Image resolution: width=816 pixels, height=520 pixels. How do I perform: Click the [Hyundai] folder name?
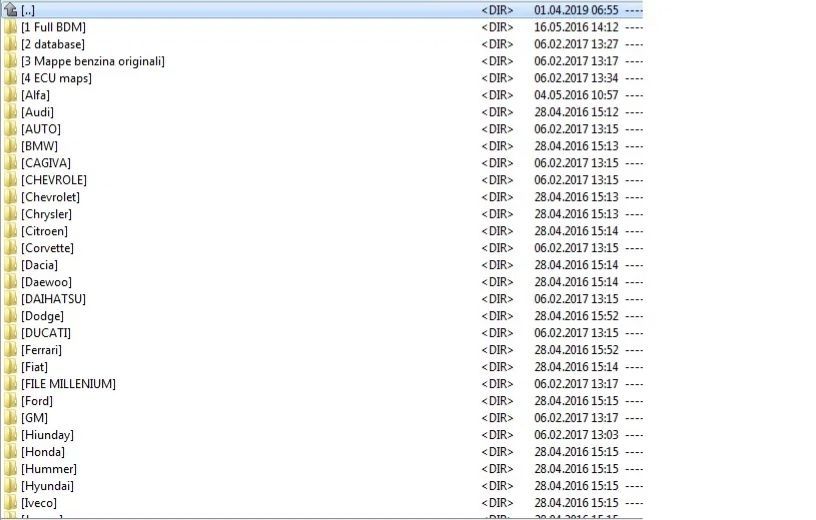47,486
